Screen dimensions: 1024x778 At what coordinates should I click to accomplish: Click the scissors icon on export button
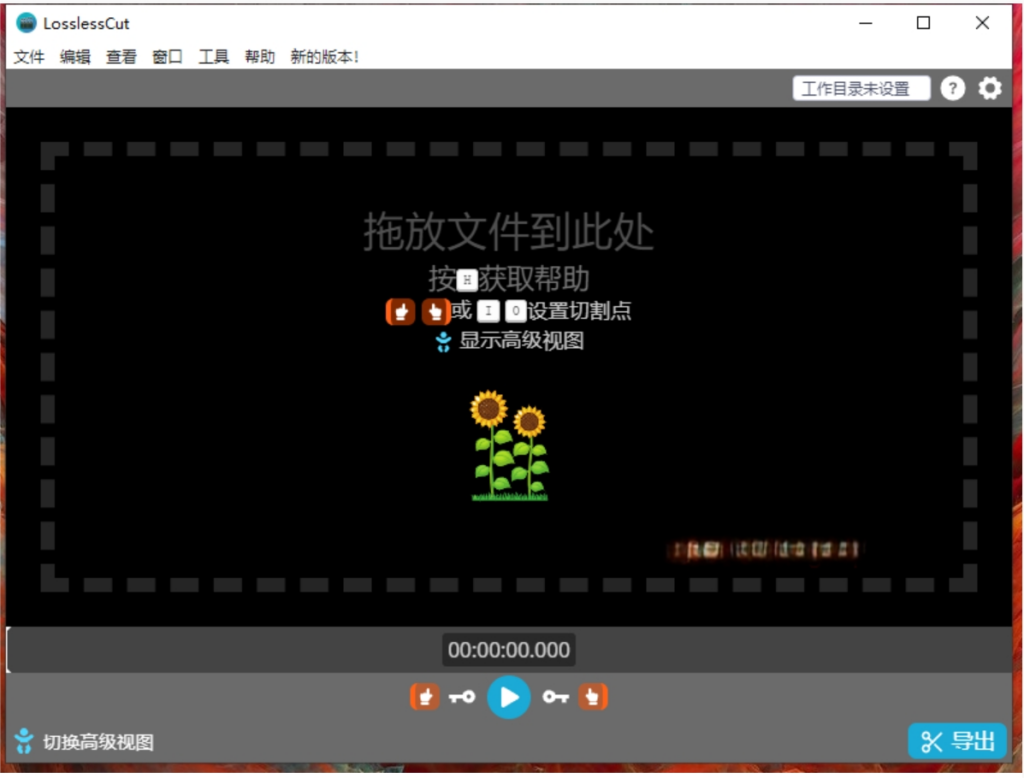point(932,741)
